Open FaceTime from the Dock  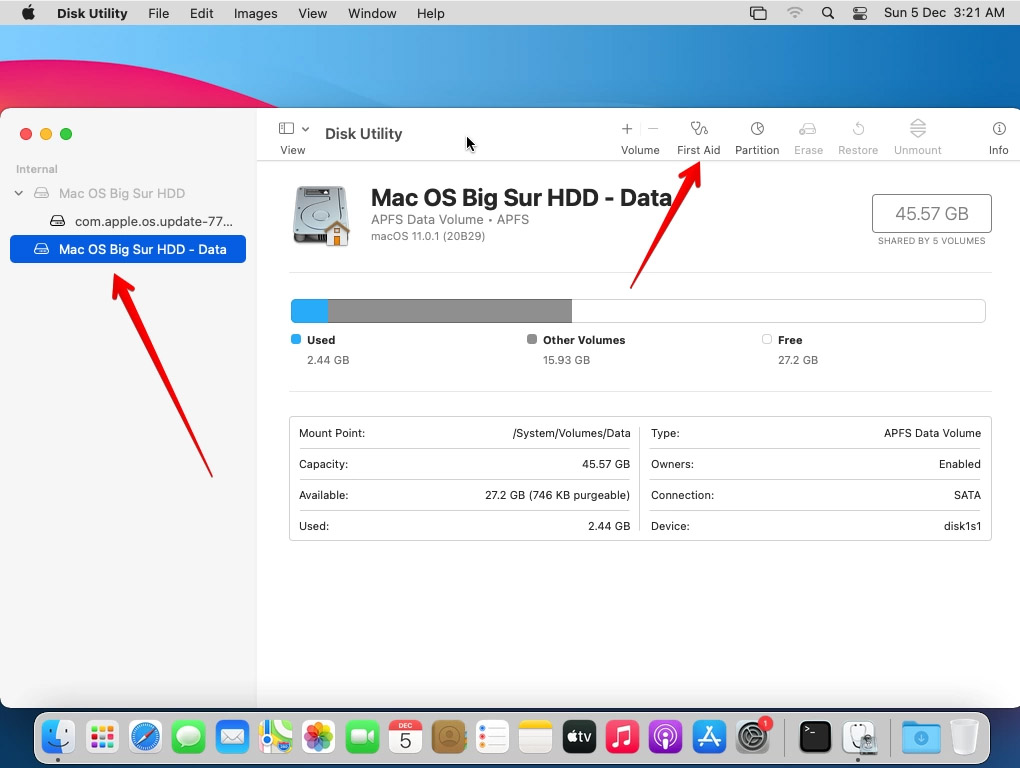click(x=362, y=737)
